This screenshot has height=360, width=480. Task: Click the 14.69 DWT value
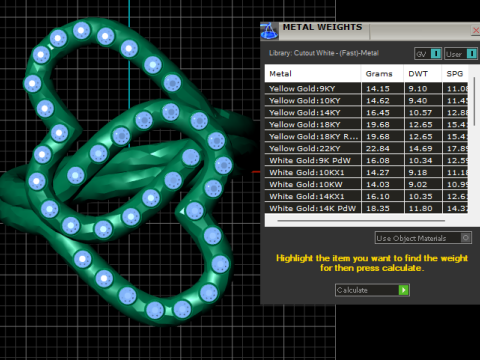(420, 149)
